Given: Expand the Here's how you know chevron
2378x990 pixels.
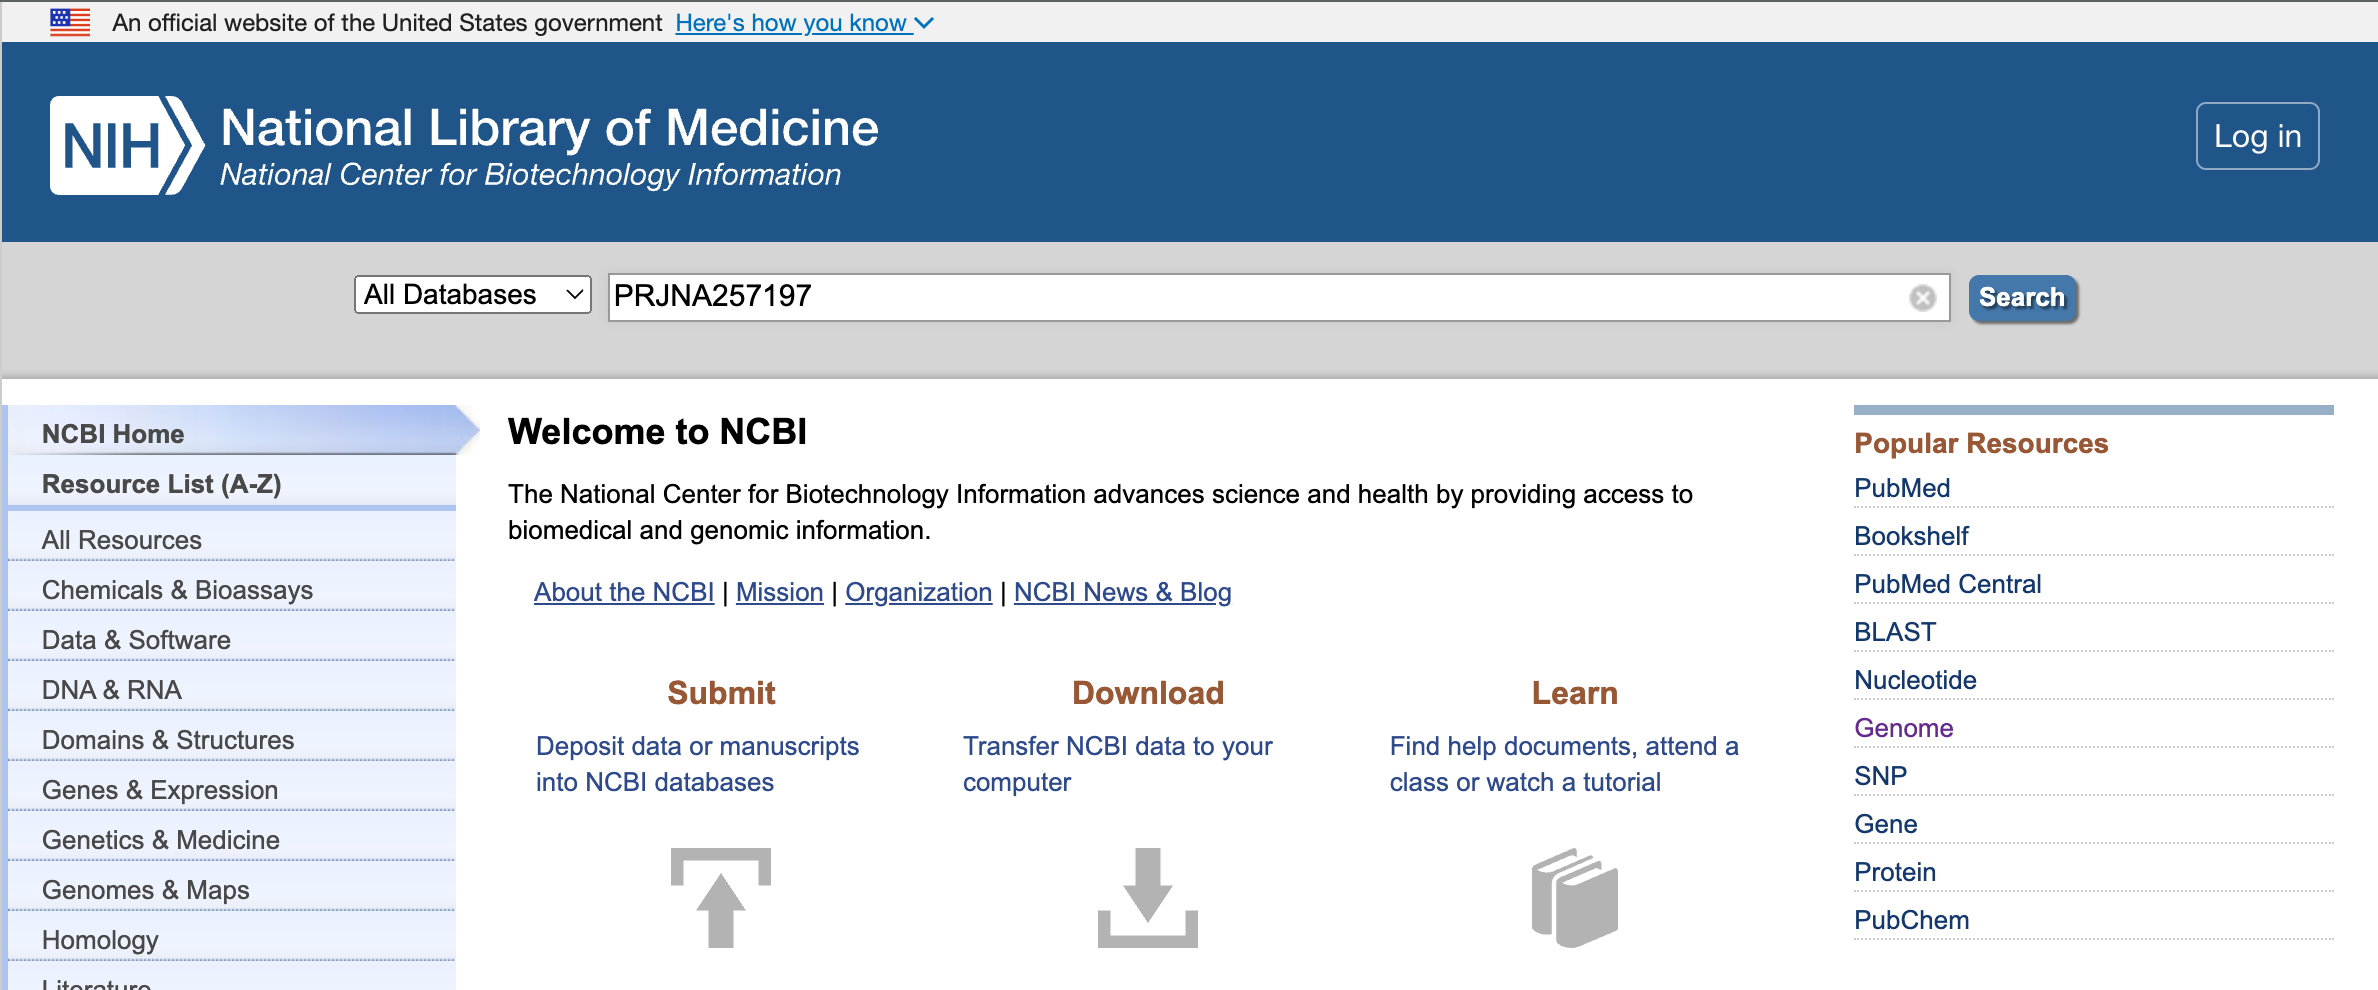Looking at the screenshot, I should (x=924, y=23).
